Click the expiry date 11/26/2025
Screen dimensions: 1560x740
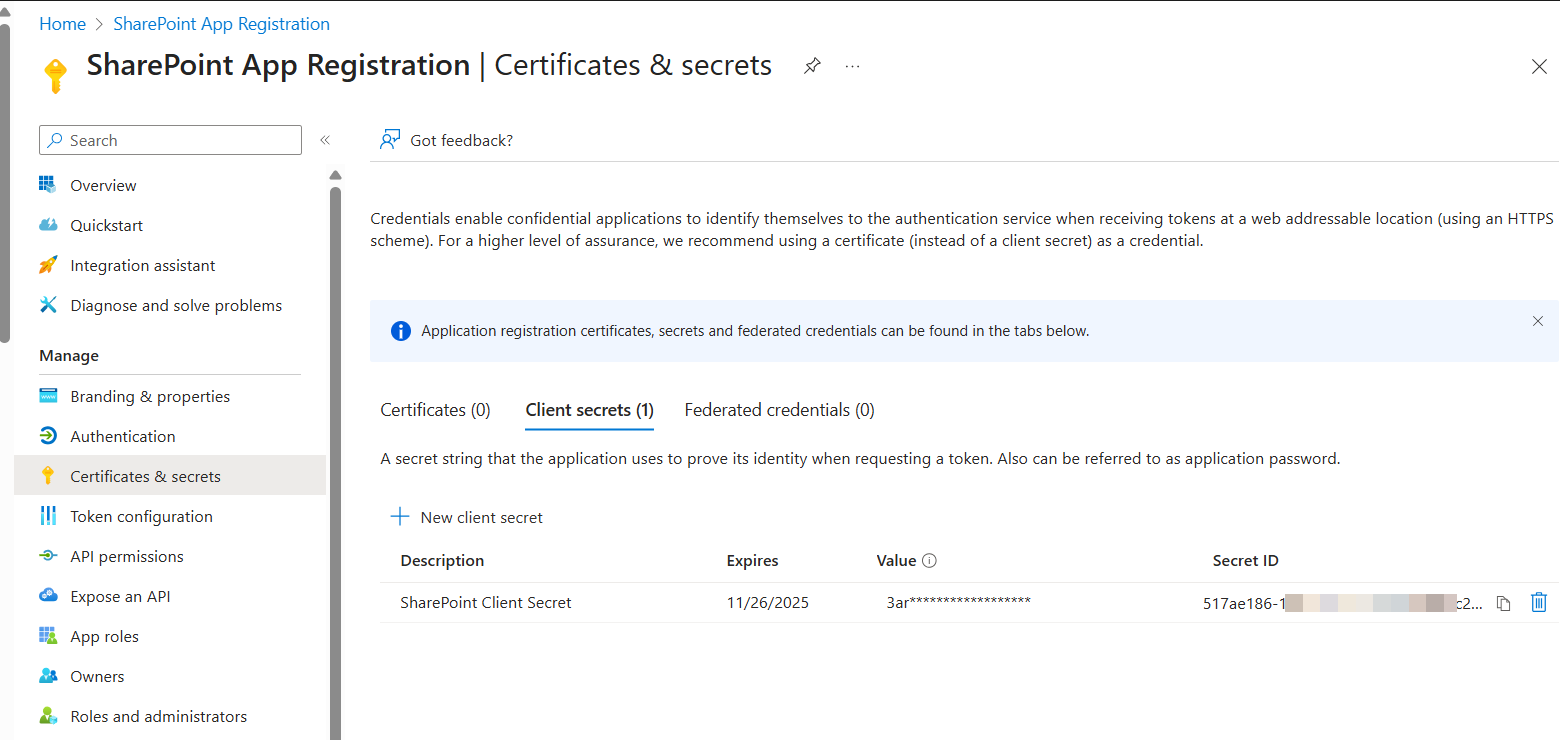coord(768,603)
